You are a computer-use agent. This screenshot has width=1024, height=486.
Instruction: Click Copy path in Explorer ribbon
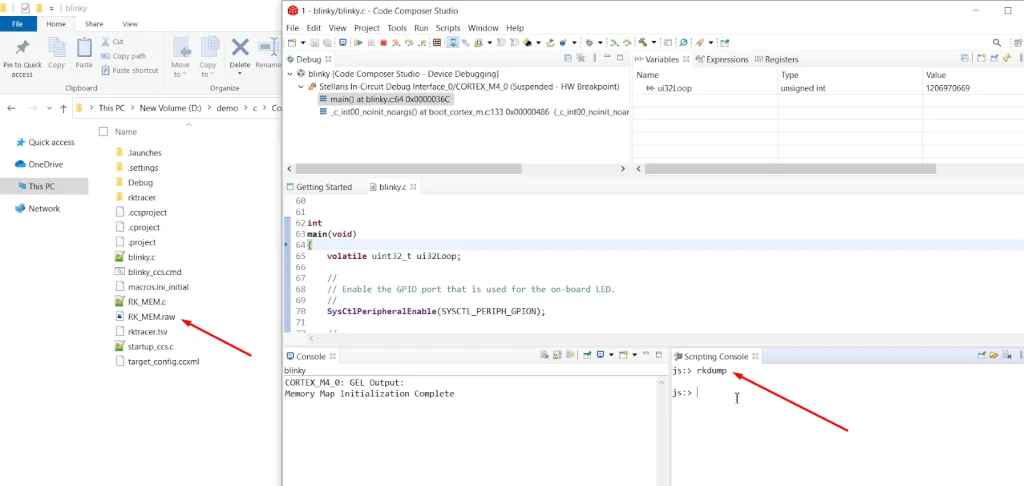click(124, 56)
